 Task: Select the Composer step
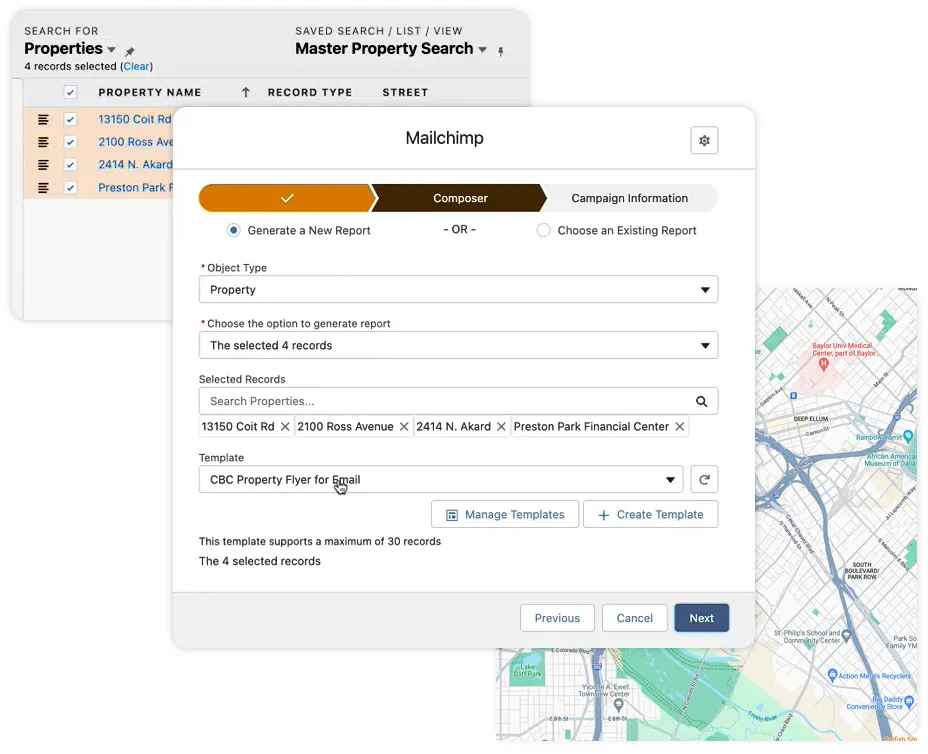tap(460, 198)
